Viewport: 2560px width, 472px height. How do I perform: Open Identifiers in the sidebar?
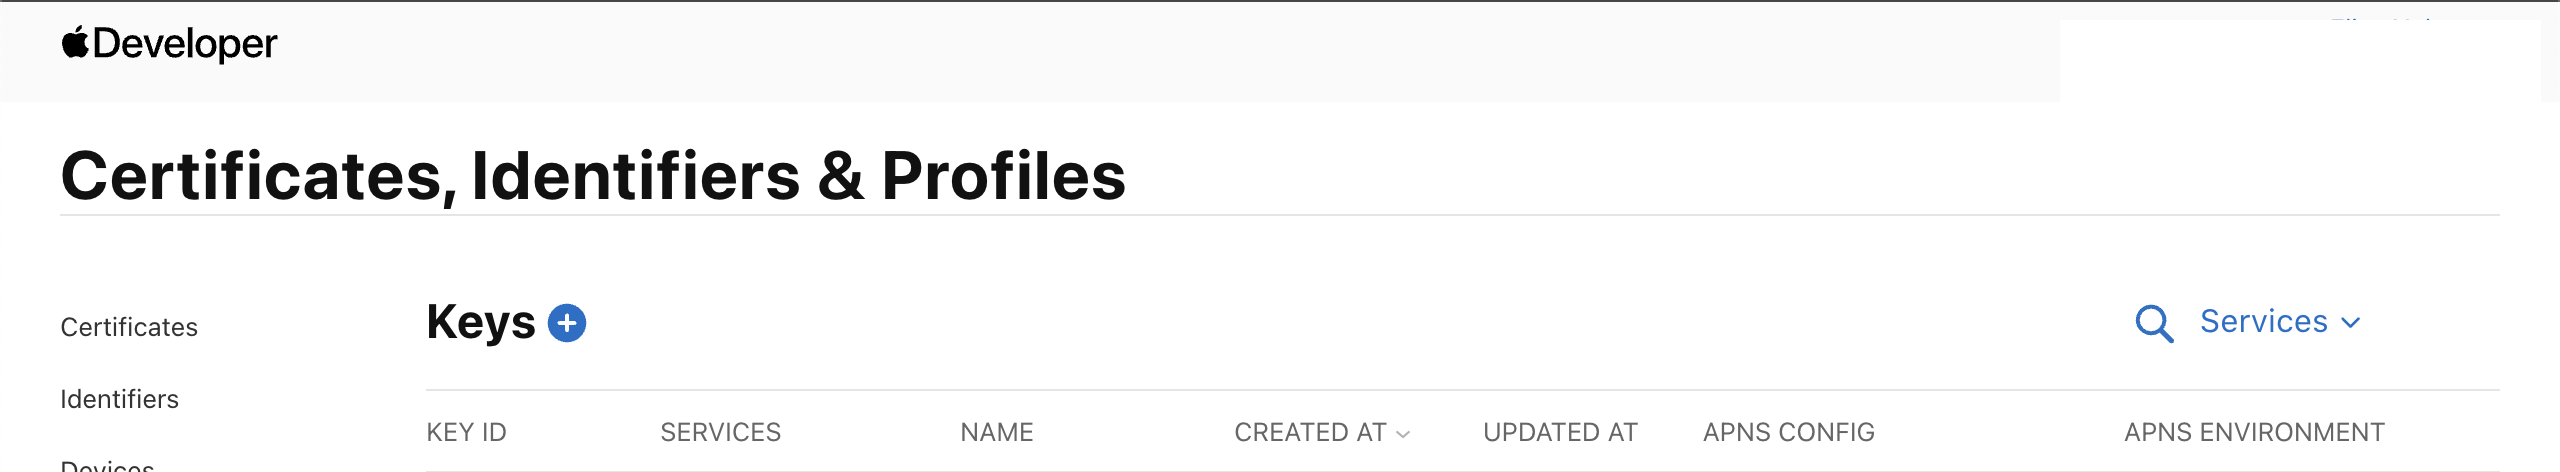point(119,399)
